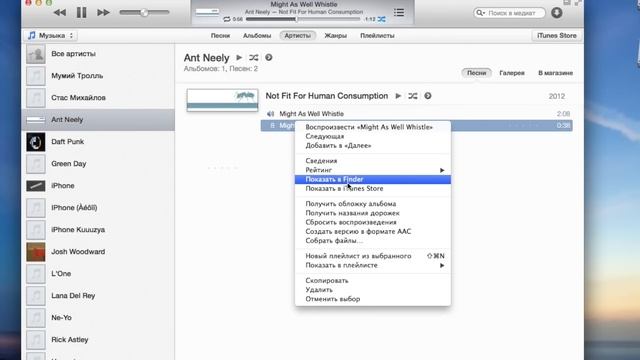The image size is (640, 360).
Task: Choose Собрать файлы... menu item
Action: tap(373, 241)
